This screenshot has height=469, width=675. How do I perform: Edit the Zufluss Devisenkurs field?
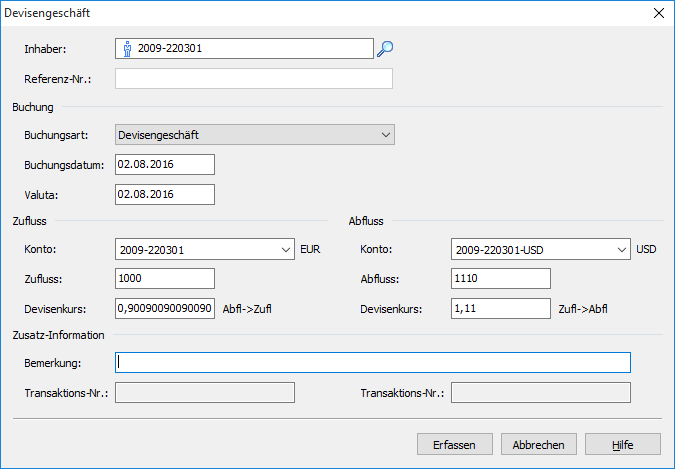(165, 309)
